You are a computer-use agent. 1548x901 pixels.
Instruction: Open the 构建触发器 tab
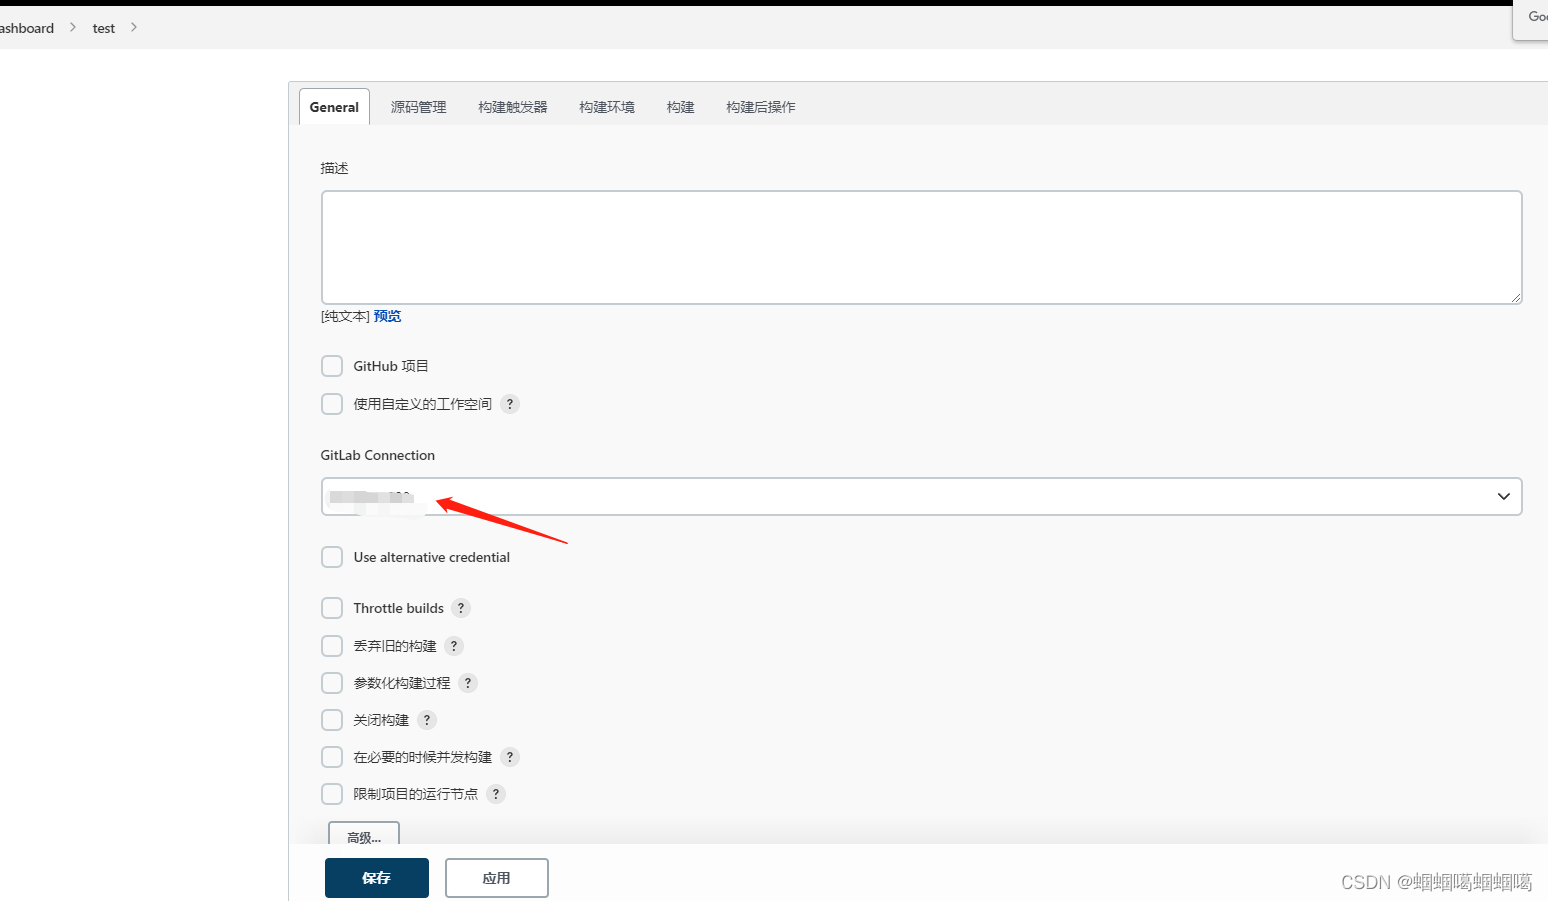(x=512, y=106)
